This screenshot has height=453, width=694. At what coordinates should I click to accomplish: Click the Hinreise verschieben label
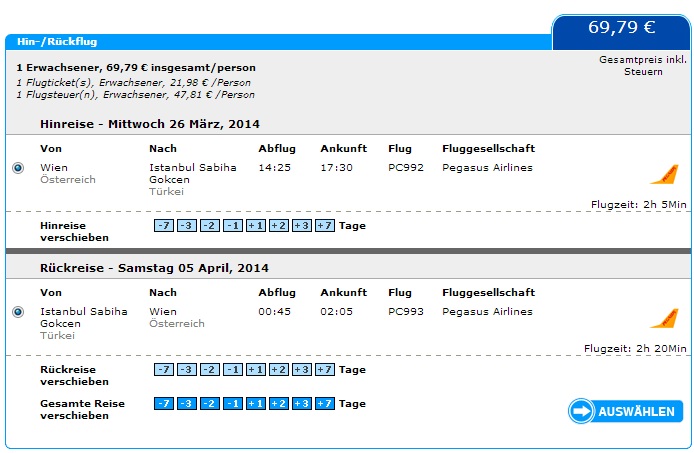click(74, 232)
